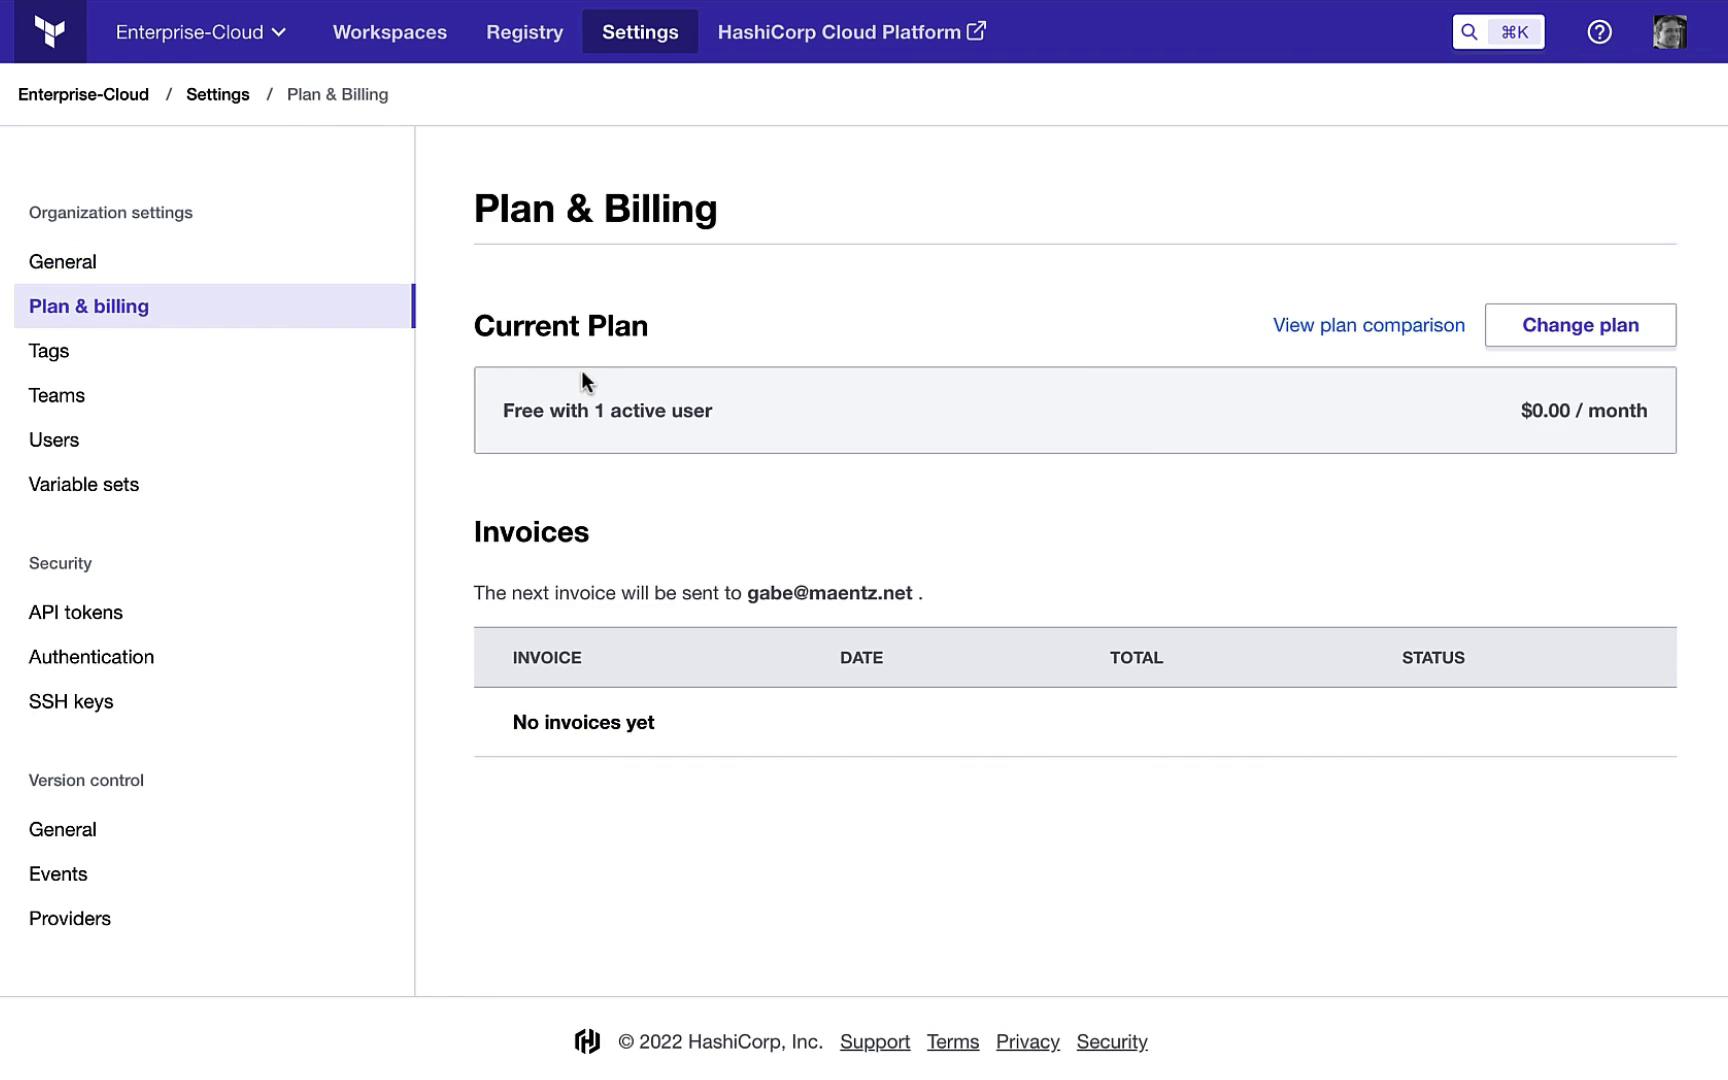Open the help question mark icon
The height and width of the screenshot is (1080, 1728).
[x=1599, y=32]
